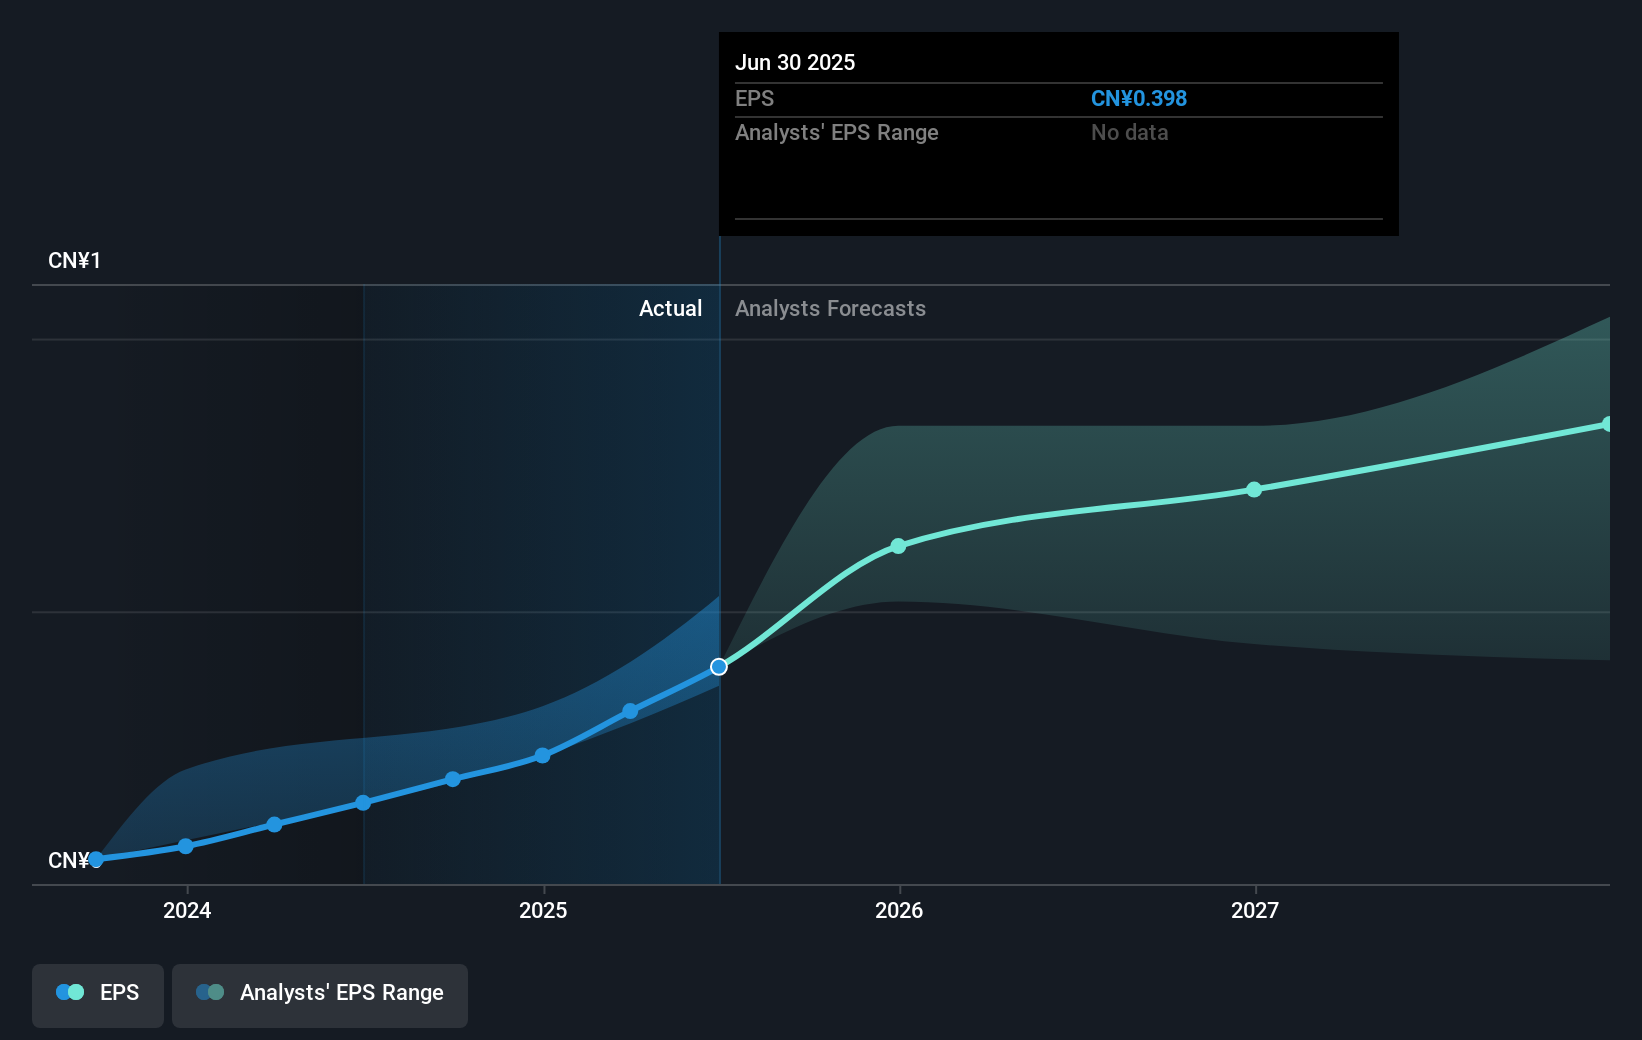Select the EPS legend dot icon
Viewport: 1642px width, 1040px height.
click(70, 992)
